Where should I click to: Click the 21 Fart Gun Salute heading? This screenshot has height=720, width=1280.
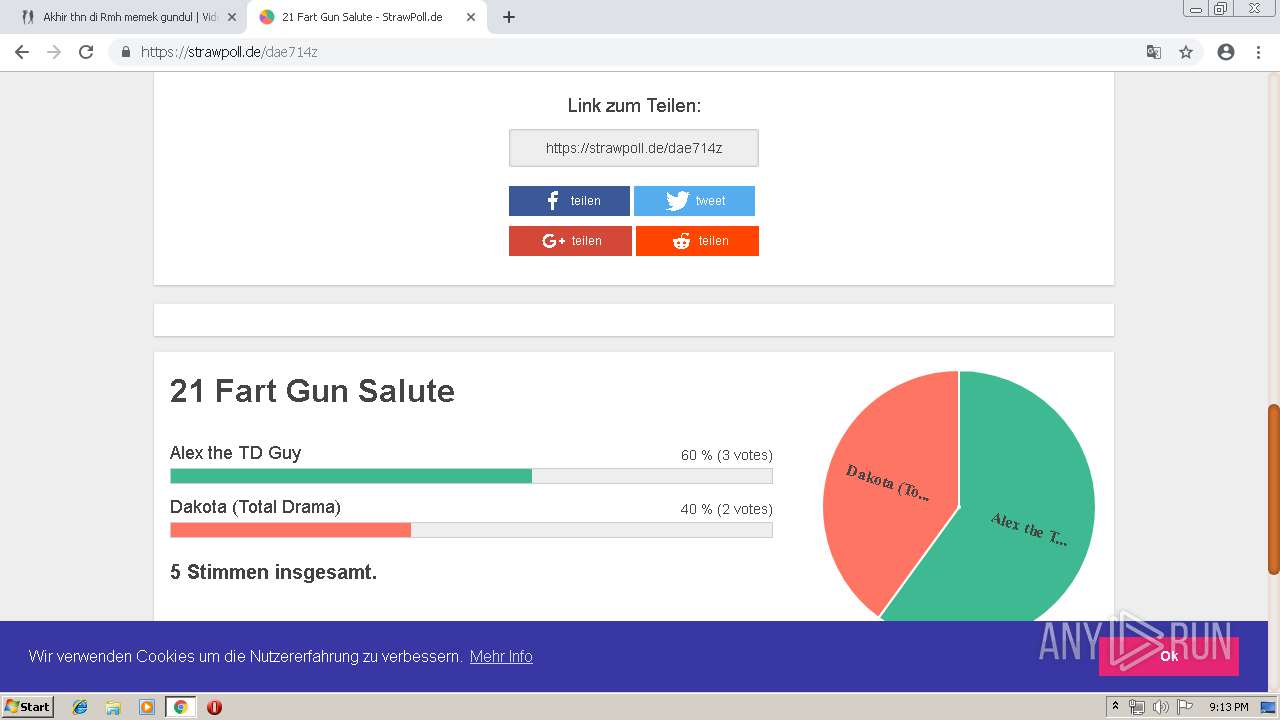(x=312, y=391)
